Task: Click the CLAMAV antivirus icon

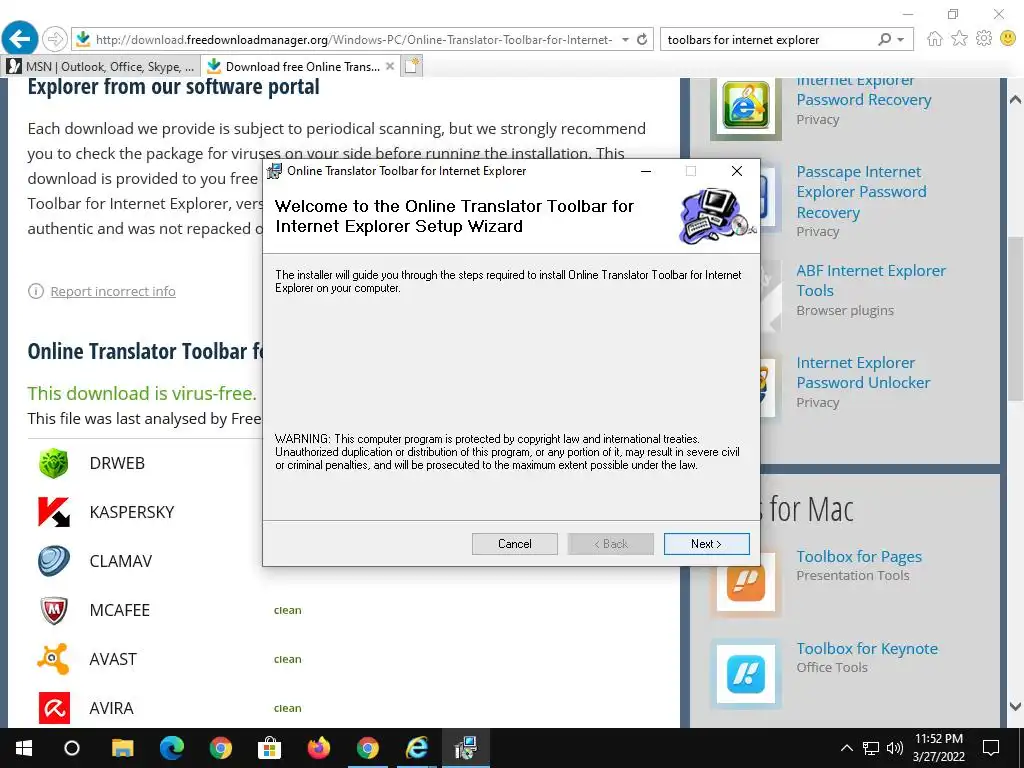Action: [54, 561]
